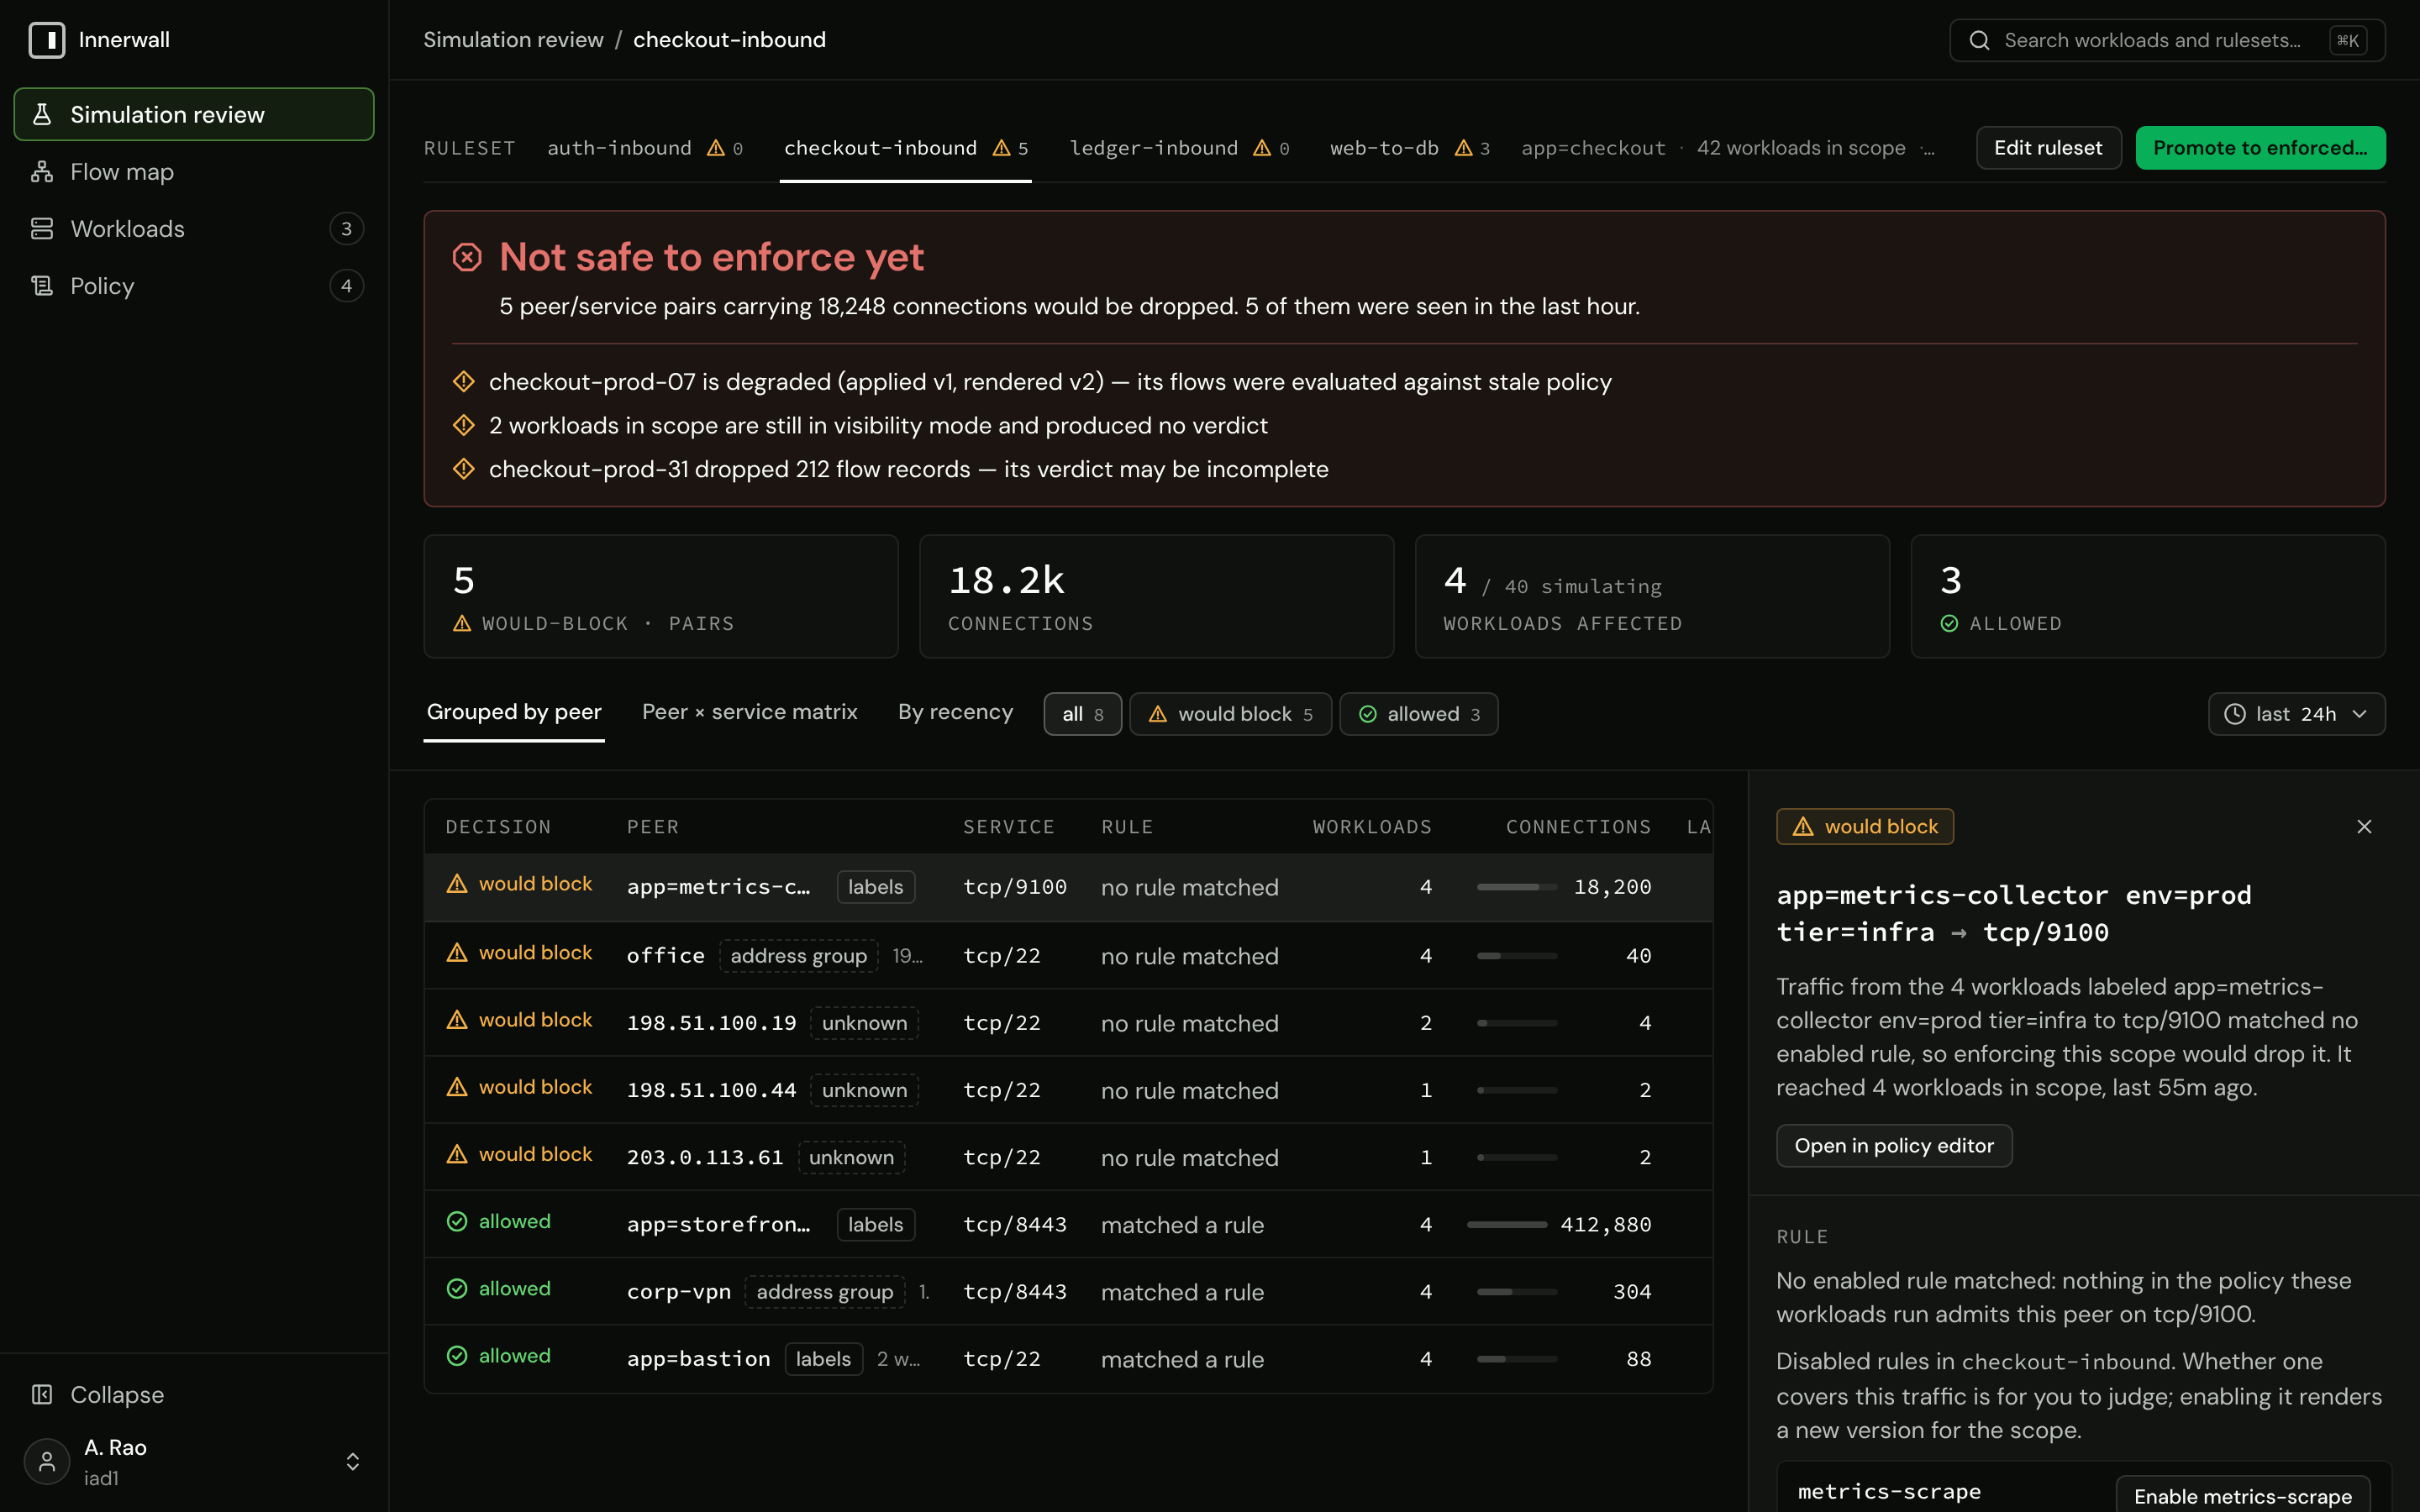Click the green check in the Allowed card
This screenshot has height=1512, width=2420.
point(1949,624)
